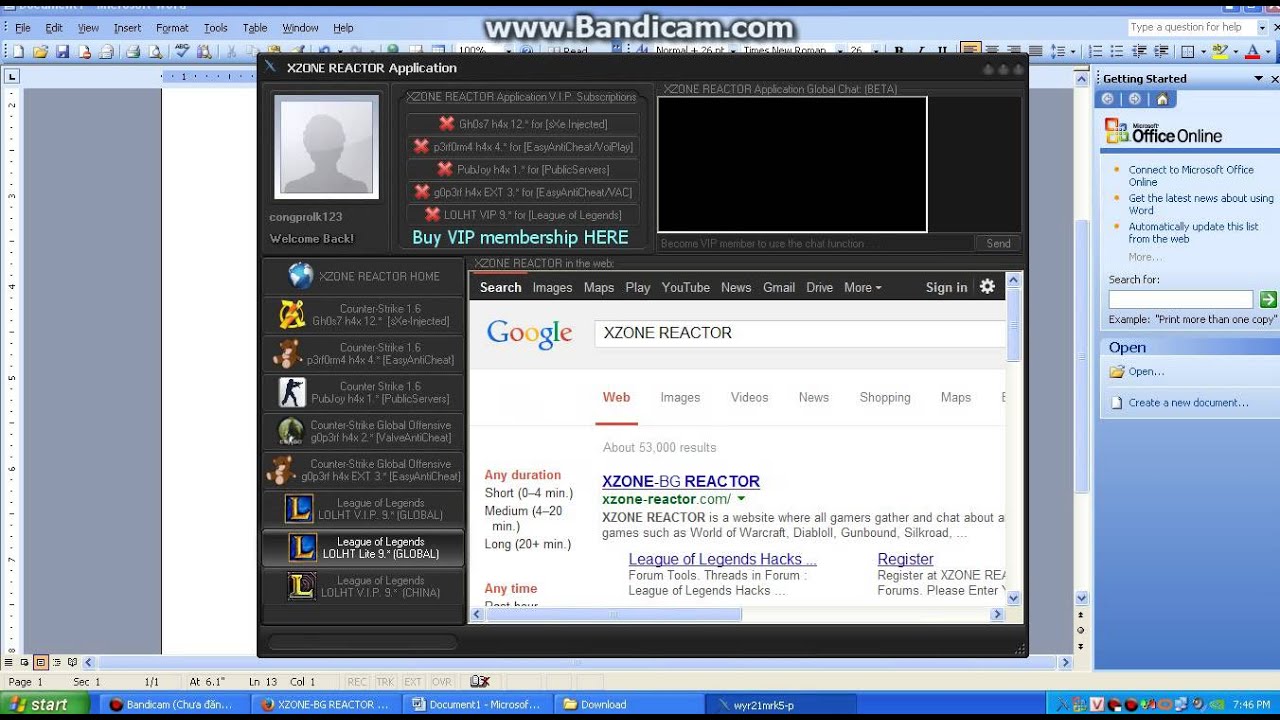This screenshot has width=1280, height=720.
Task: Click the user avatar picture of congprolk123
Action: [326, 146]
